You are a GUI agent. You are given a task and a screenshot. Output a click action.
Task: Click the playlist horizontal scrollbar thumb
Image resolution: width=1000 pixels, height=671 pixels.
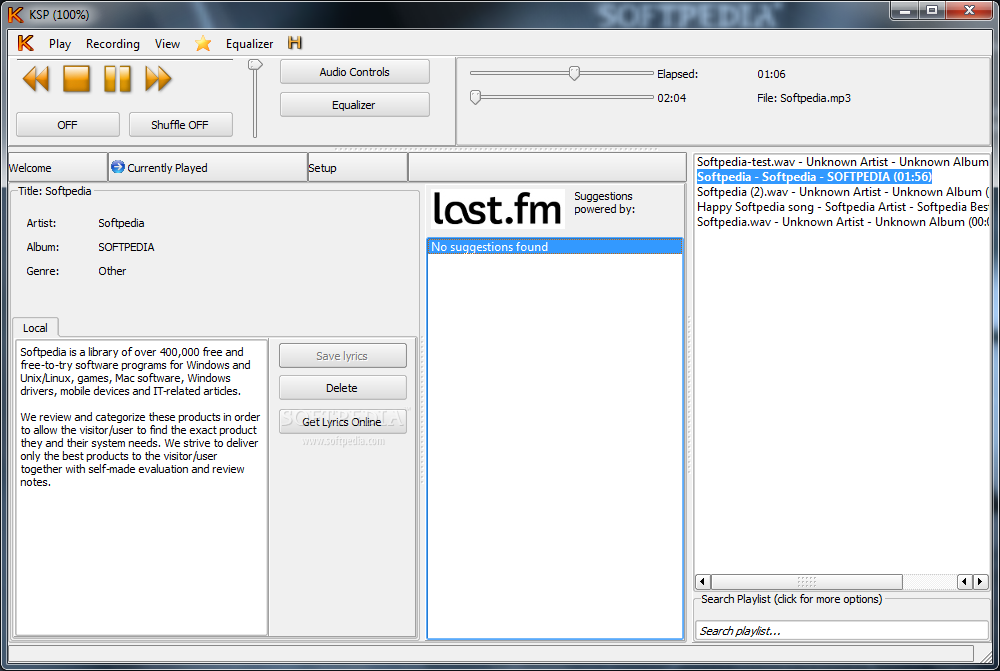click(807, 582)
